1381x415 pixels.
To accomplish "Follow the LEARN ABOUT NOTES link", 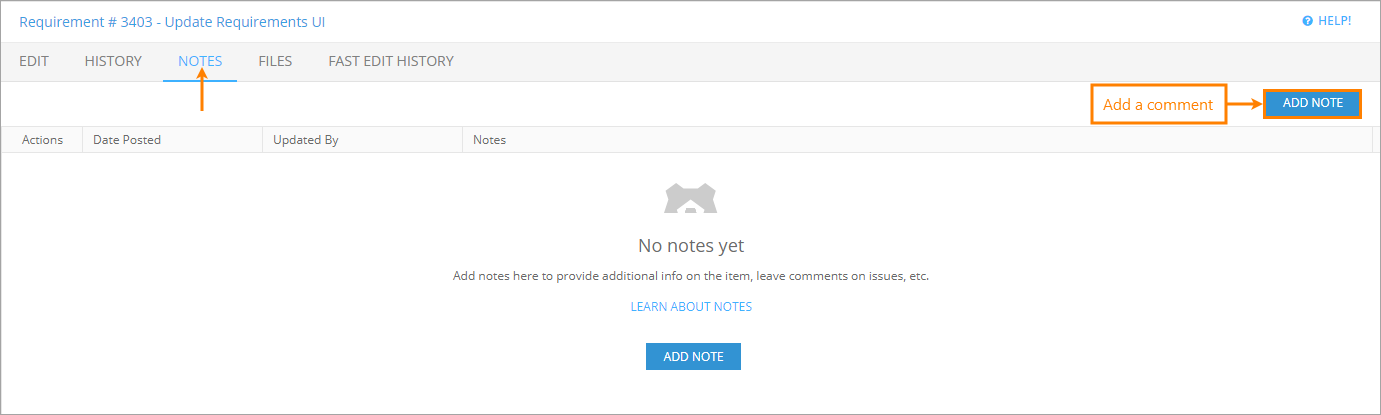I will click(691, 307).
